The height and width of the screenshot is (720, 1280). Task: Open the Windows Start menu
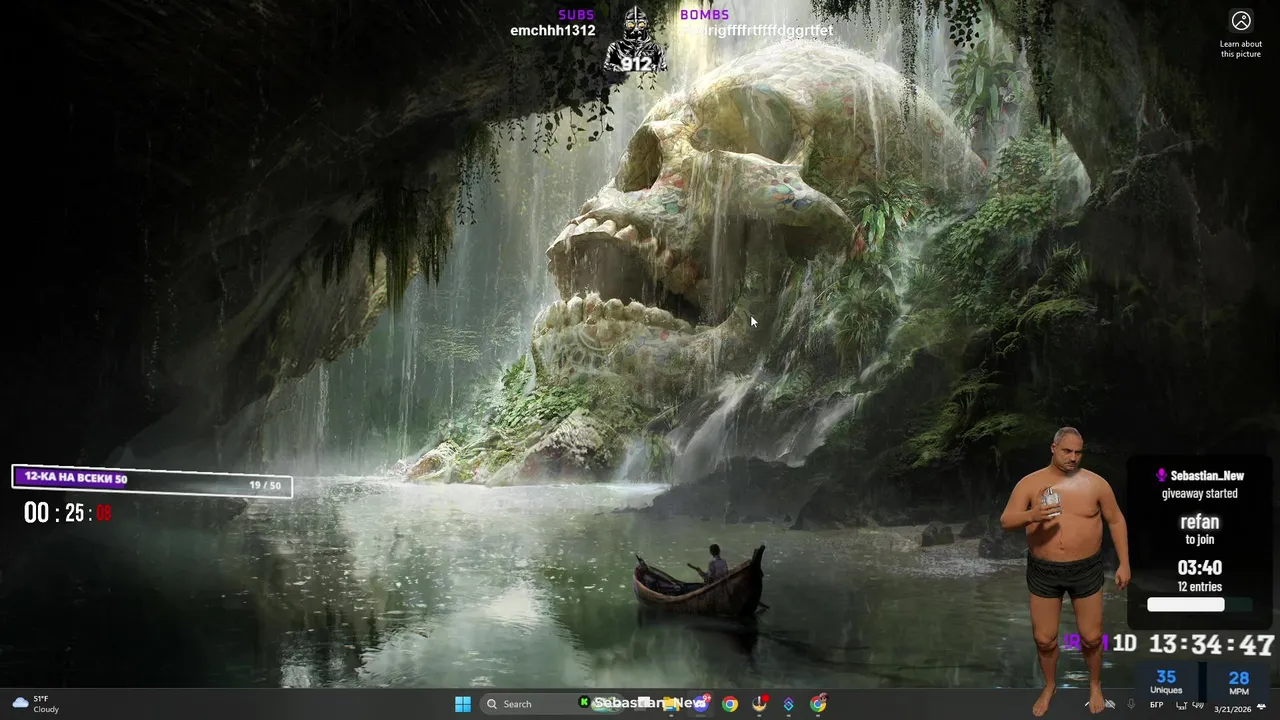click(x=463, y=704)
